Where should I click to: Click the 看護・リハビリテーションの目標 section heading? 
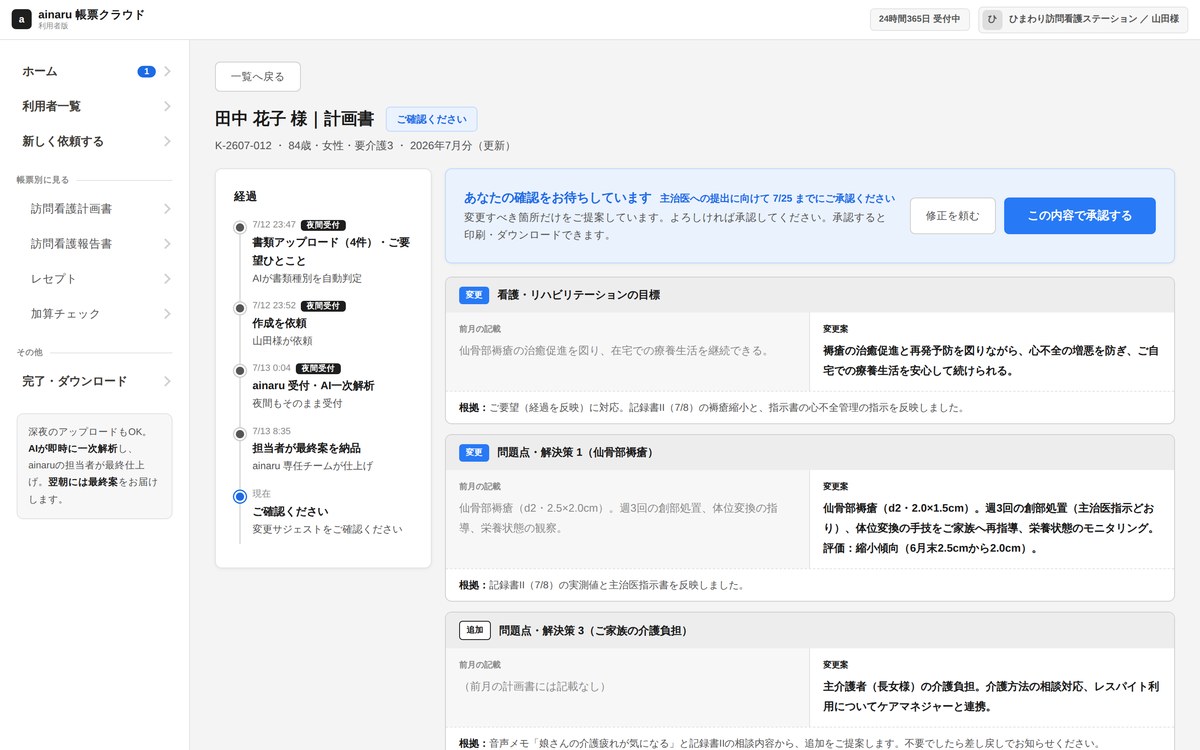coord(578,295)
